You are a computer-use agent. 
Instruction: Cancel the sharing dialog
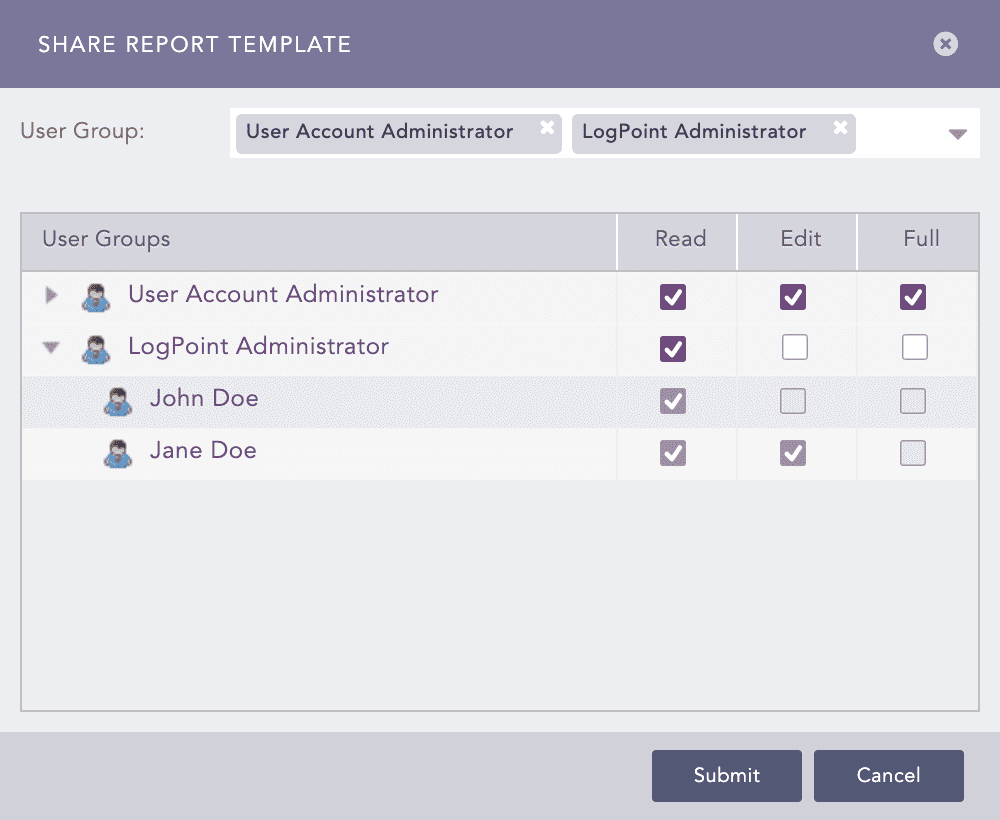[888, 775]
